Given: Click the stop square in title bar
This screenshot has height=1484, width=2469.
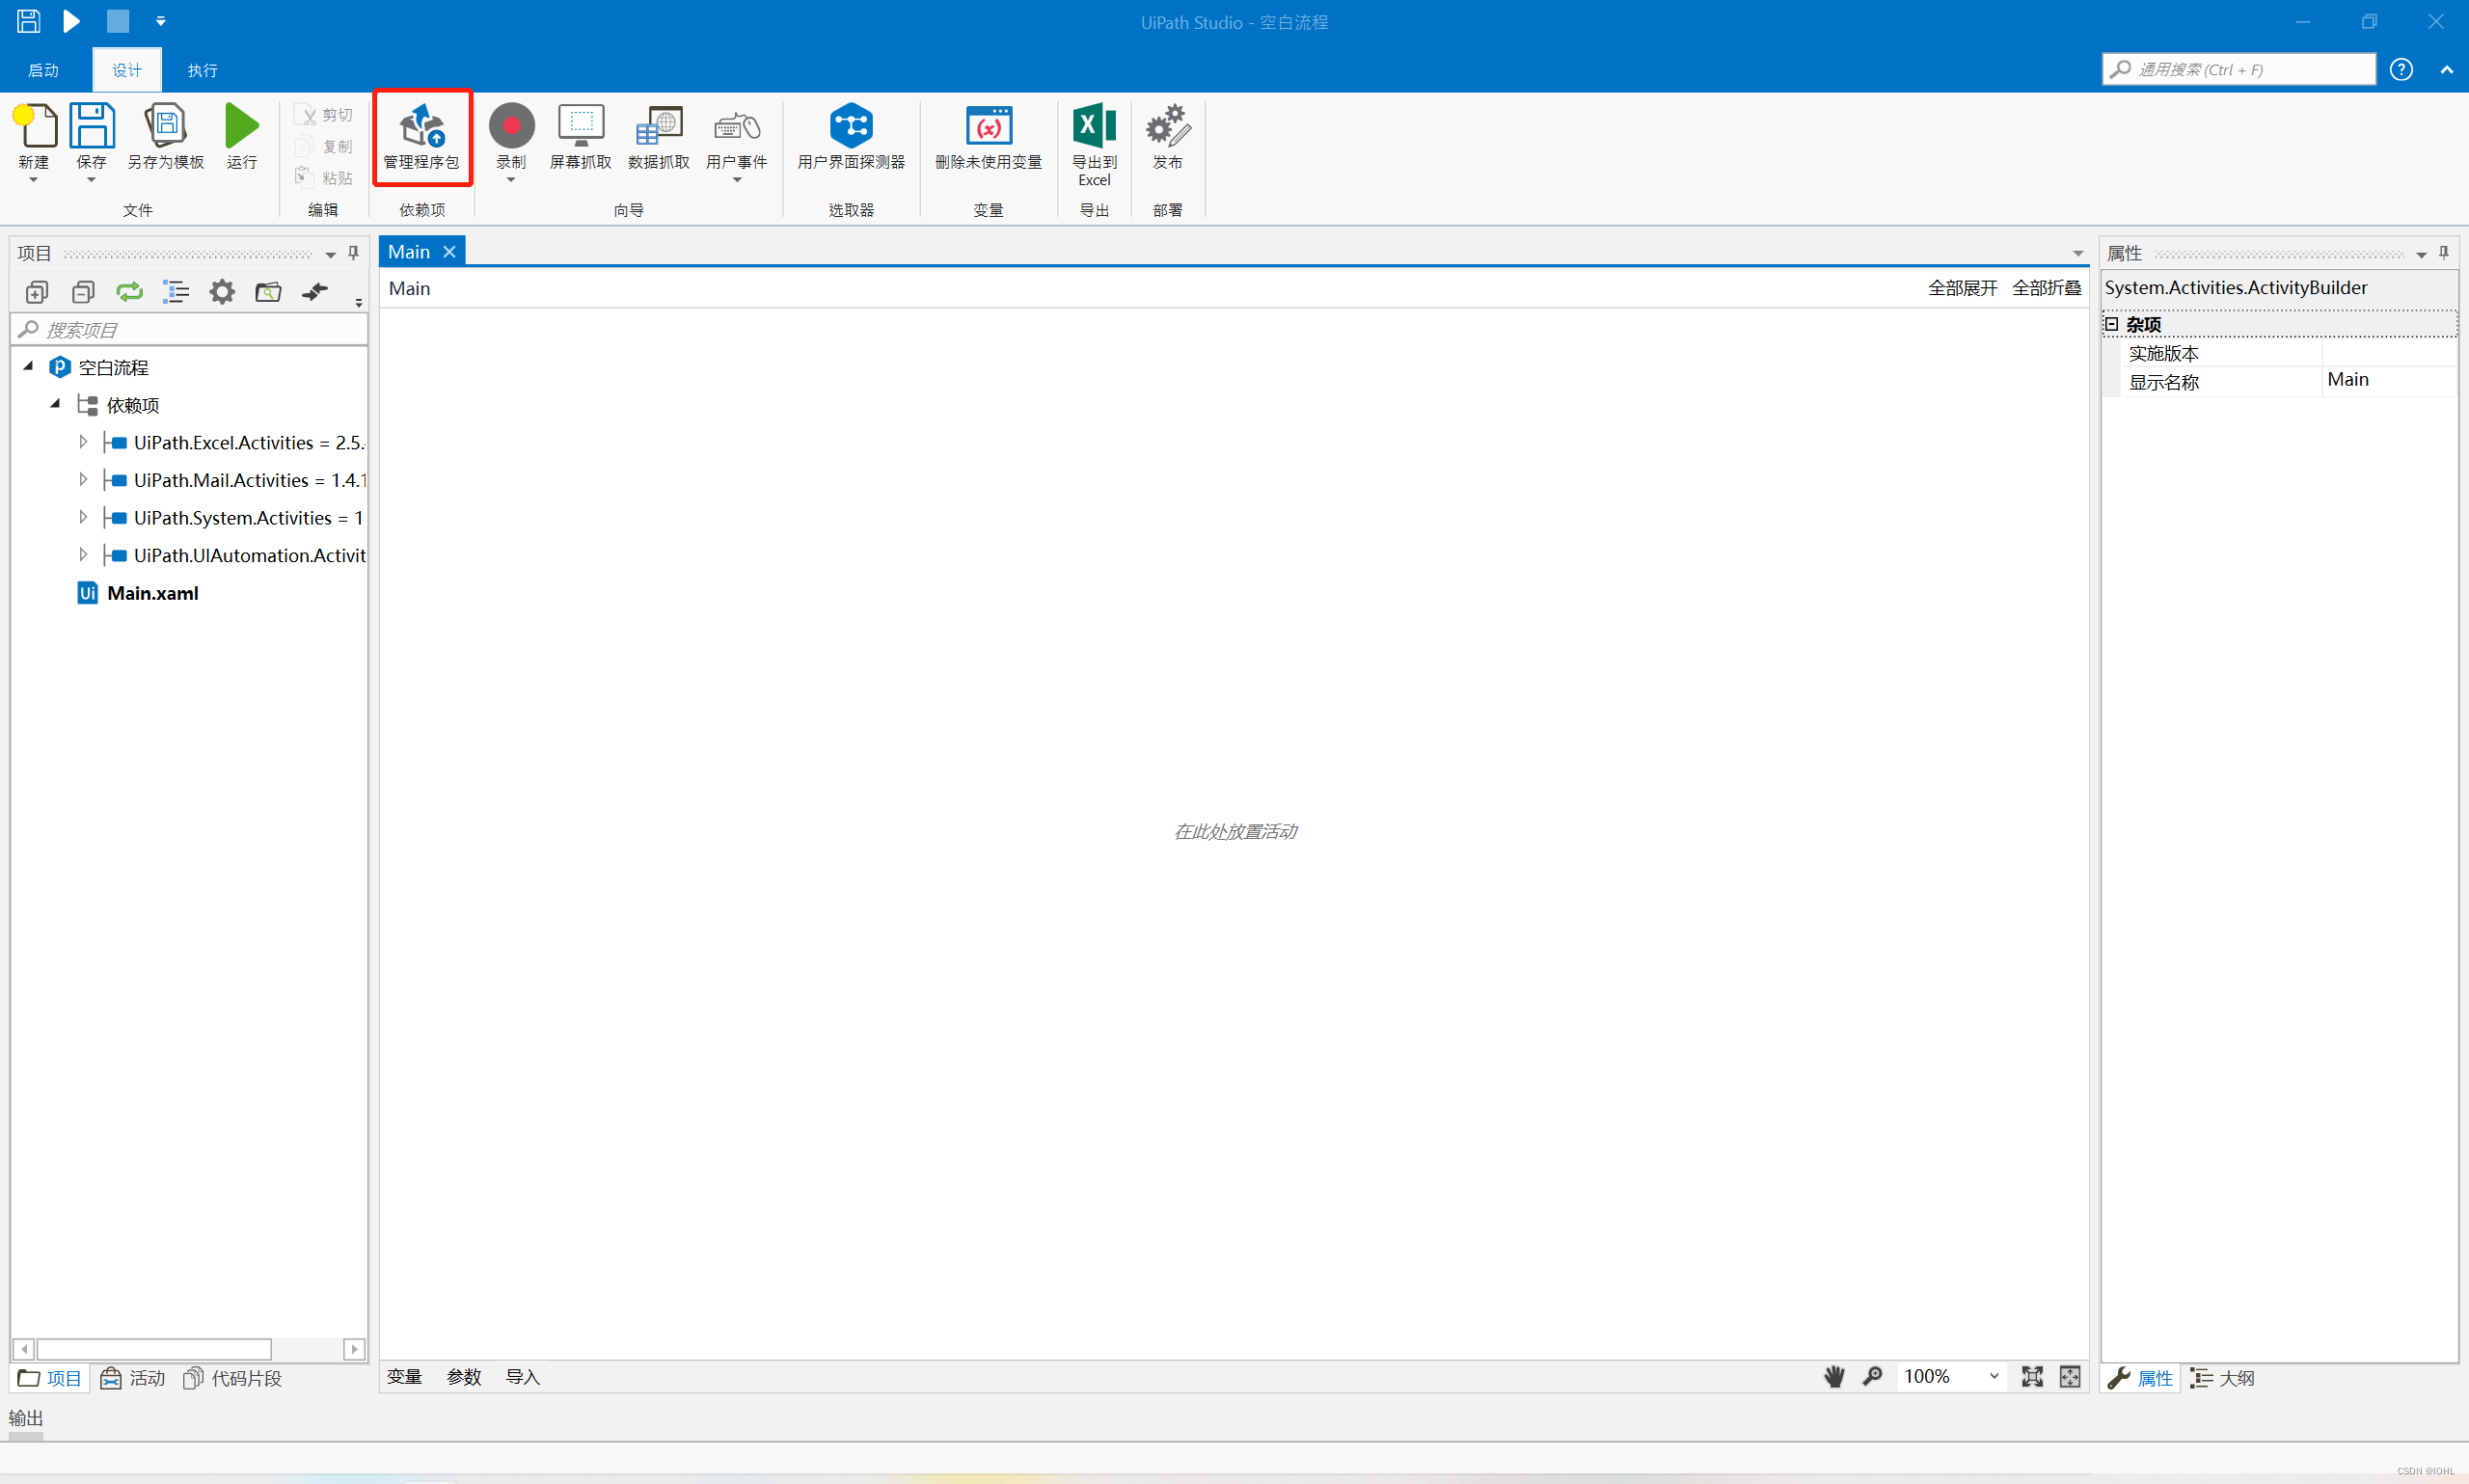Looking at the screenshot, I should pos(118,21).
